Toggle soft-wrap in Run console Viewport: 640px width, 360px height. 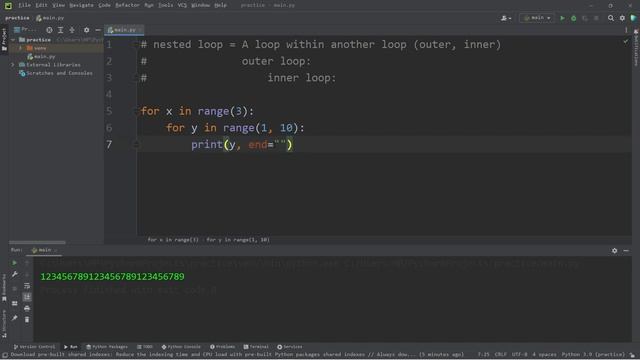[x=27, y=286]
